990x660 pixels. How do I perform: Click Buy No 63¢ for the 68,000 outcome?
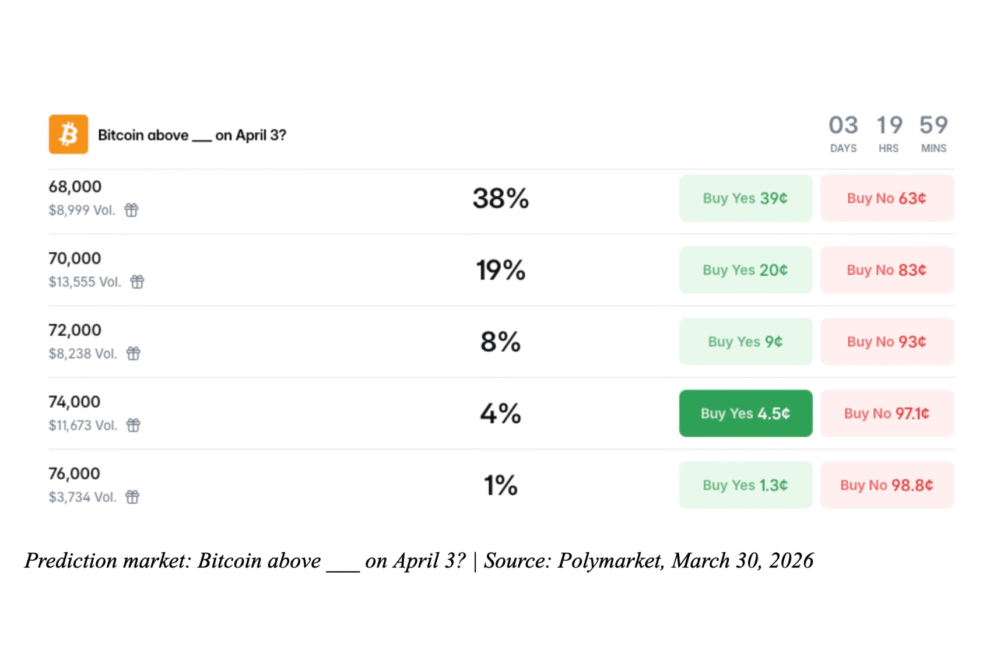click(x=886, y=198)
